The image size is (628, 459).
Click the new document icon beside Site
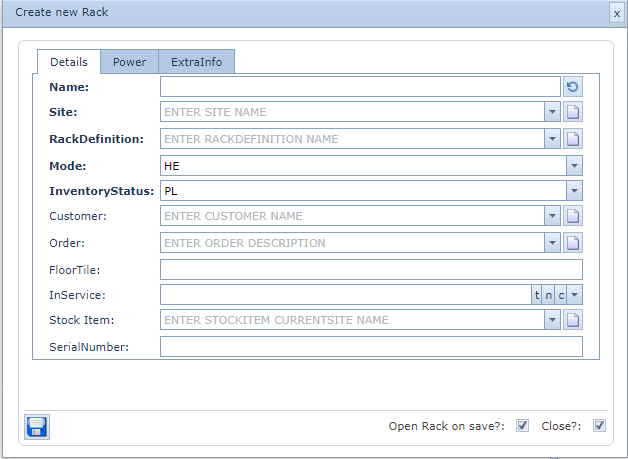pos(573,112)
